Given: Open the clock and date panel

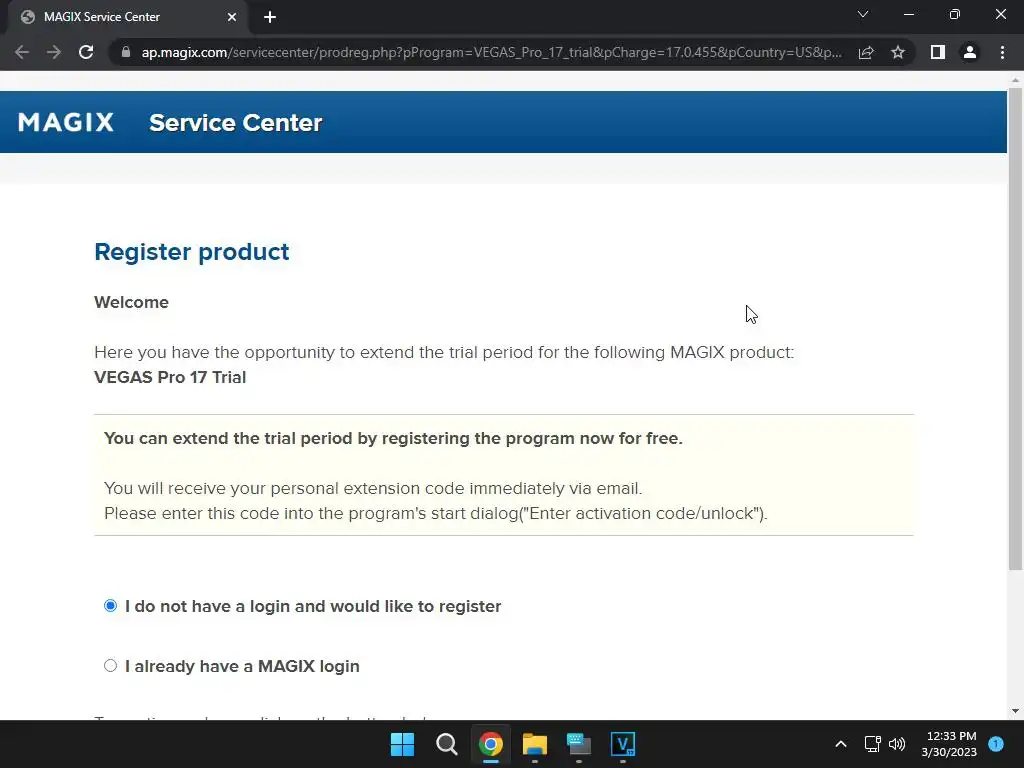Looking at the screenshot, I should tap(949, 744).
